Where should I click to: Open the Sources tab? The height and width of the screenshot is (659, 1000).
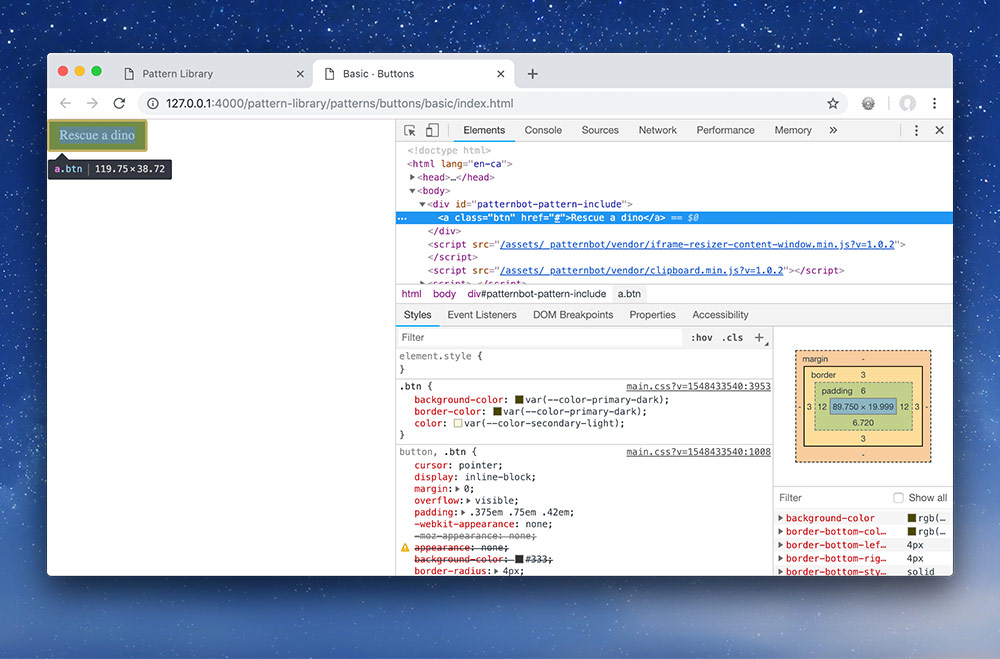[x=600, y=130]
